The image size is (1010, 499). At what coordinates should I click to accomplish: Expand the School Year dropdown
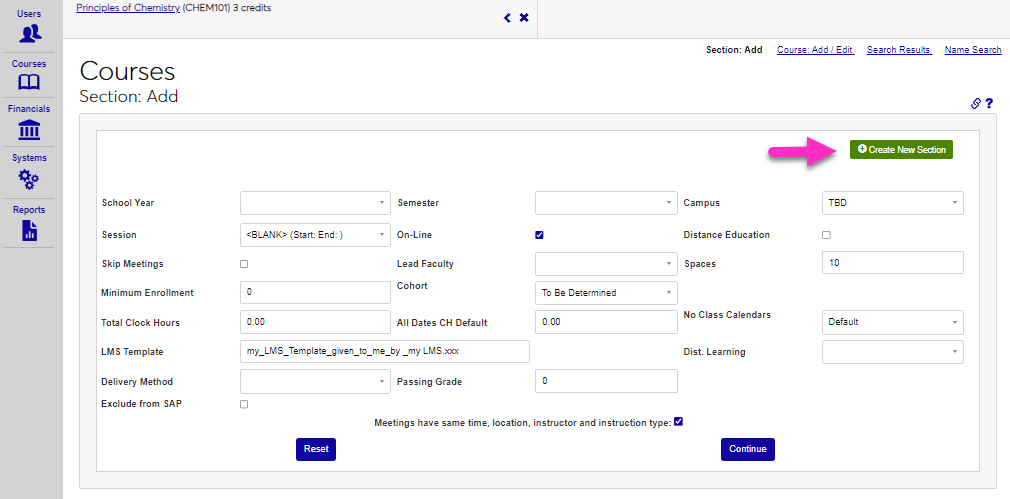(315, 203)
